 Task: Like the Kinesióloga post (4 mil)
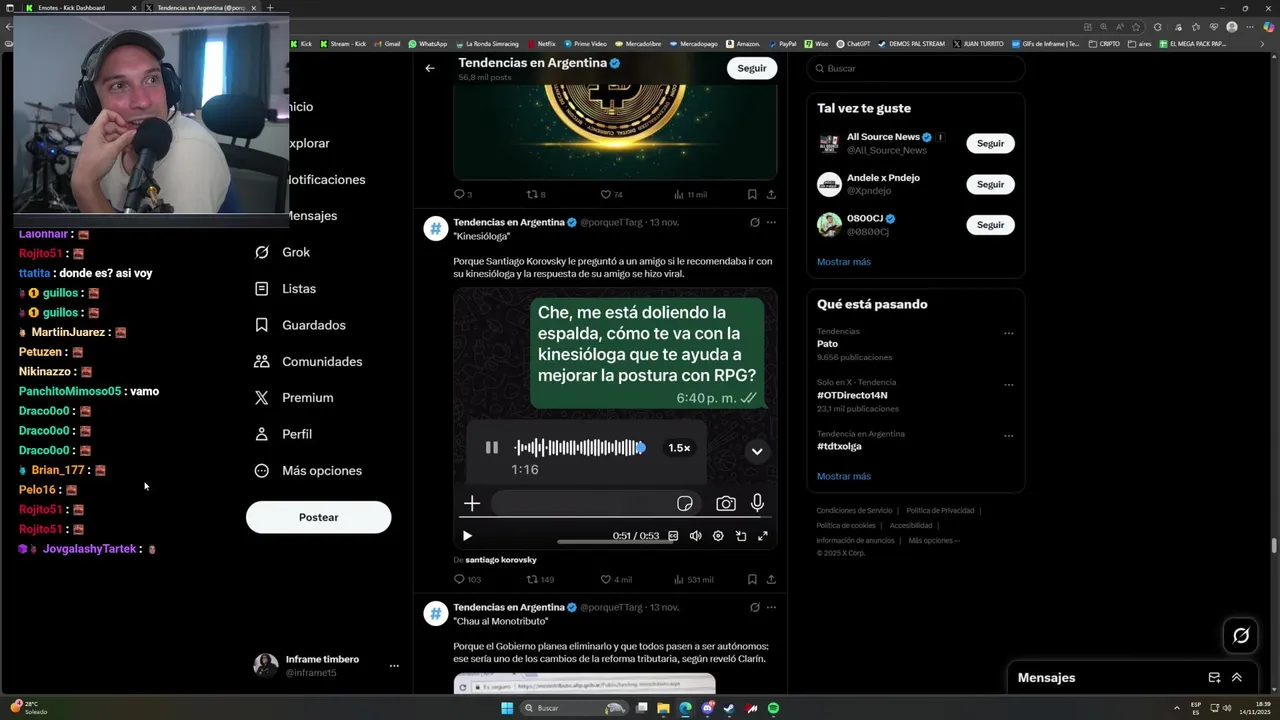coord(615,579)
